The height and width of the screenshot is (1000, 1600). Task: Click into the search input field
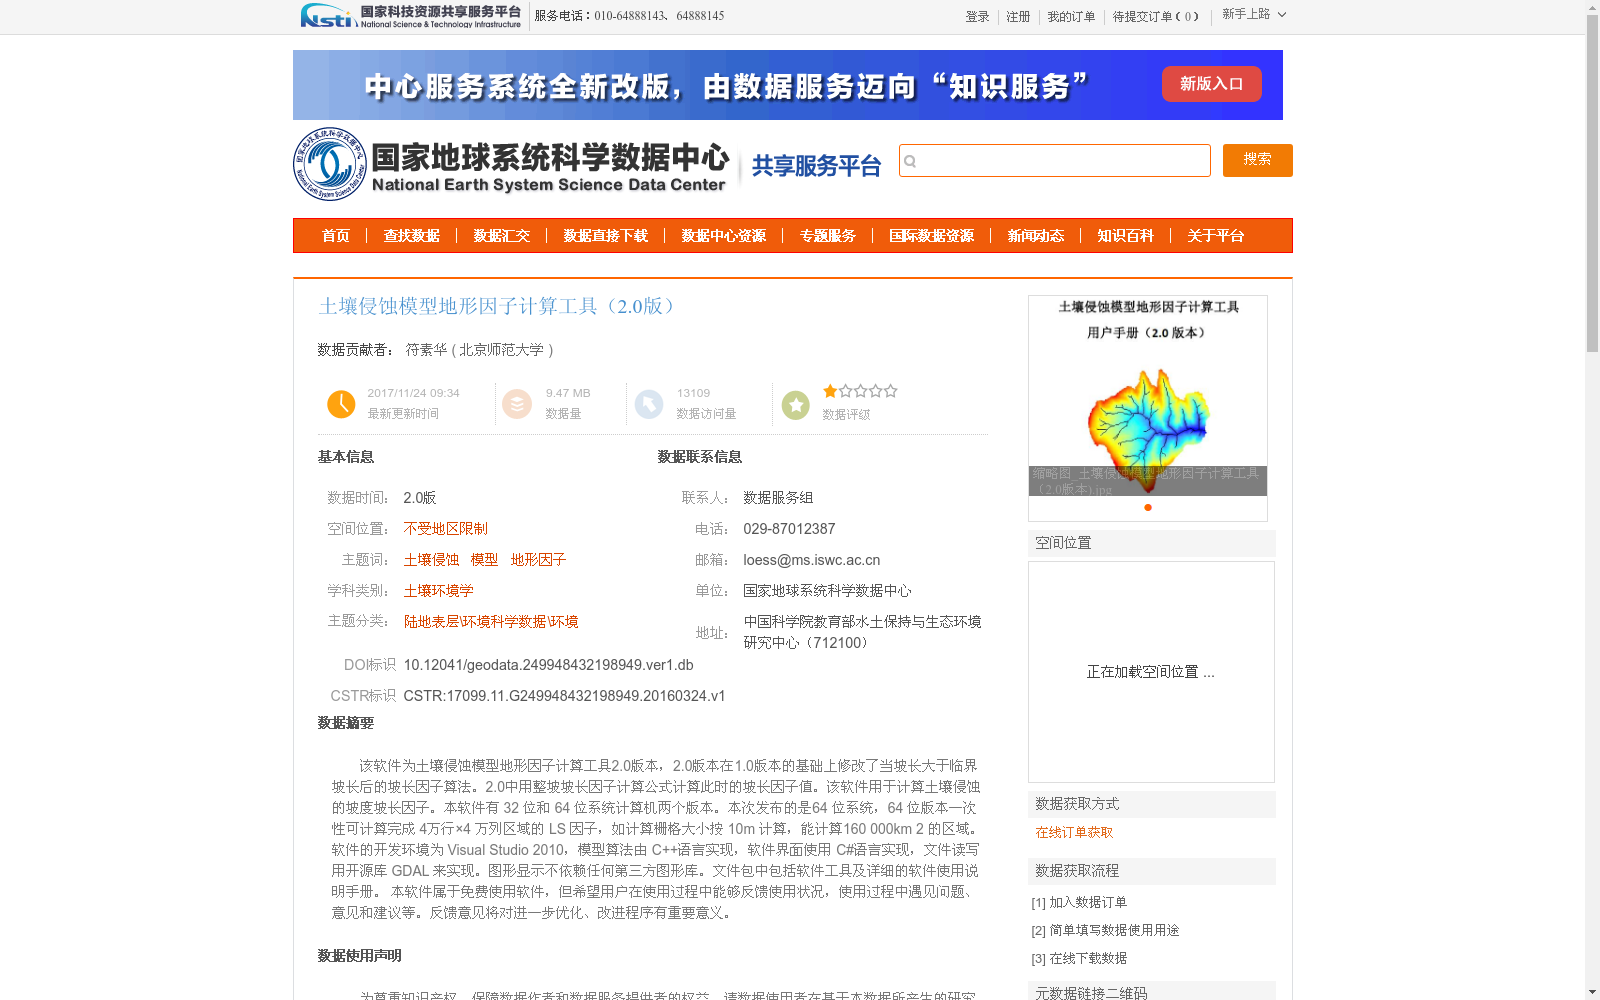pos(1054,160)
